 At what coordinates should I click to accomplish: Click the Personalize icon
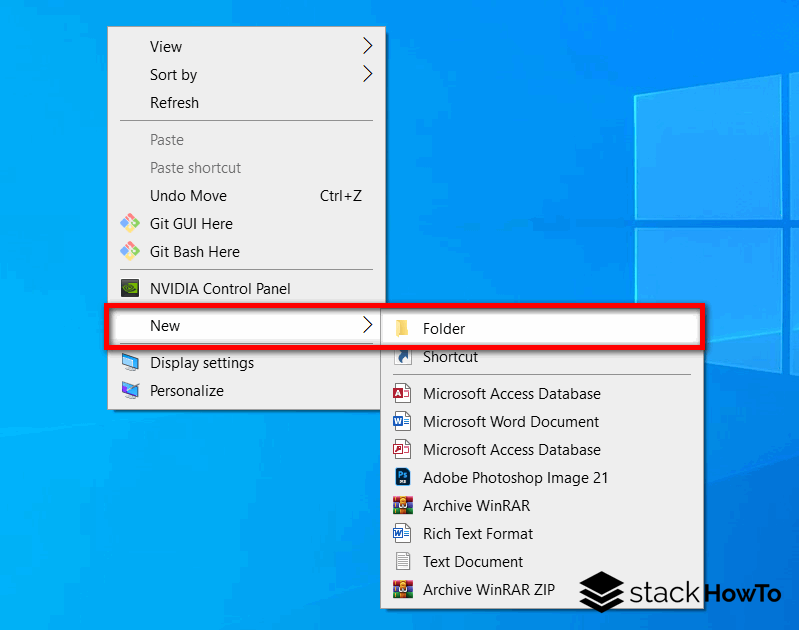tap(130, 390)
